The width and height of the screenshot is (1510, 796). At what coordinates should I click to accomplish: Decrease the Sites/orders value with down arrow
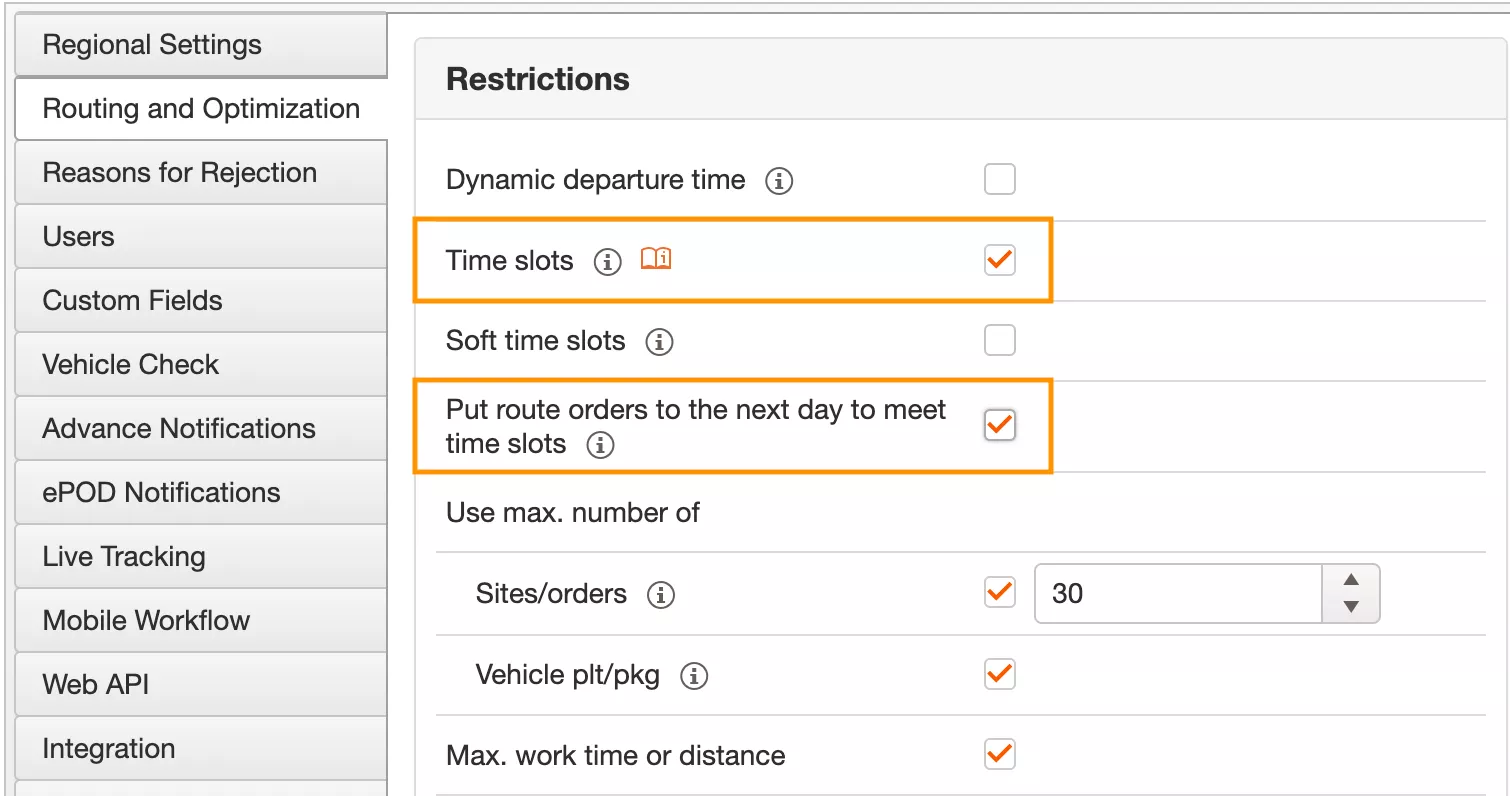(x=1351, y=606)
